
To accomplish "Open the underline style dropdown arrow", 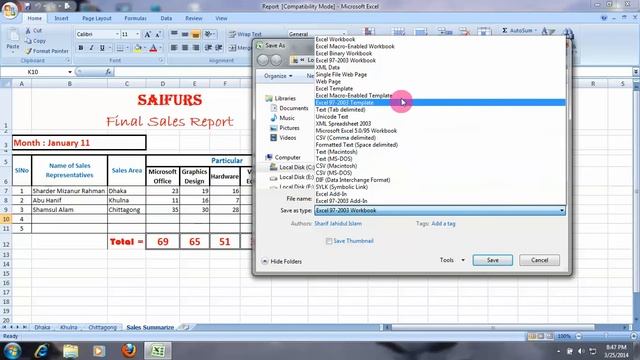I will [109, 48].
